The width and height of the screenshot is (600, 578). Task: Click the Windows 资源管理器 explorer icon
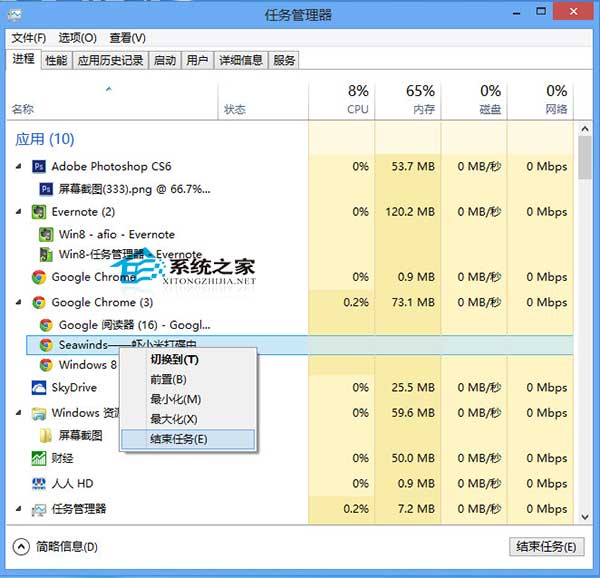click(x=39, y=413)
